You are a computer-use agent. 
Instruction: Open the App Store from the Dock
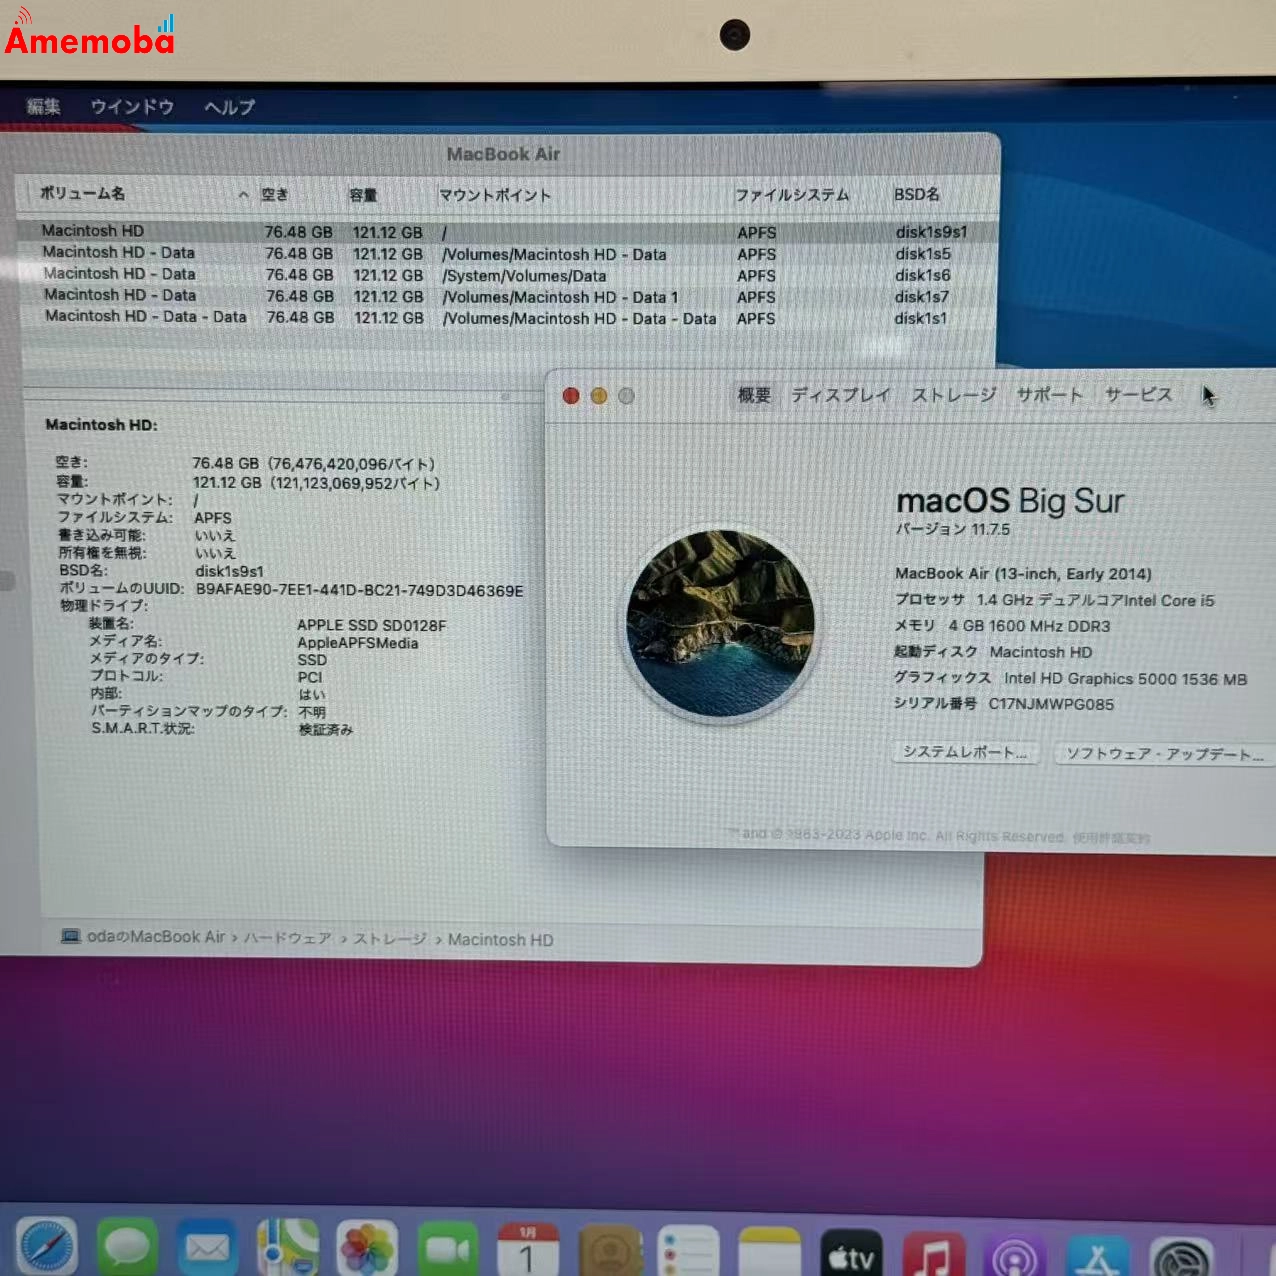[1096, 1245]
